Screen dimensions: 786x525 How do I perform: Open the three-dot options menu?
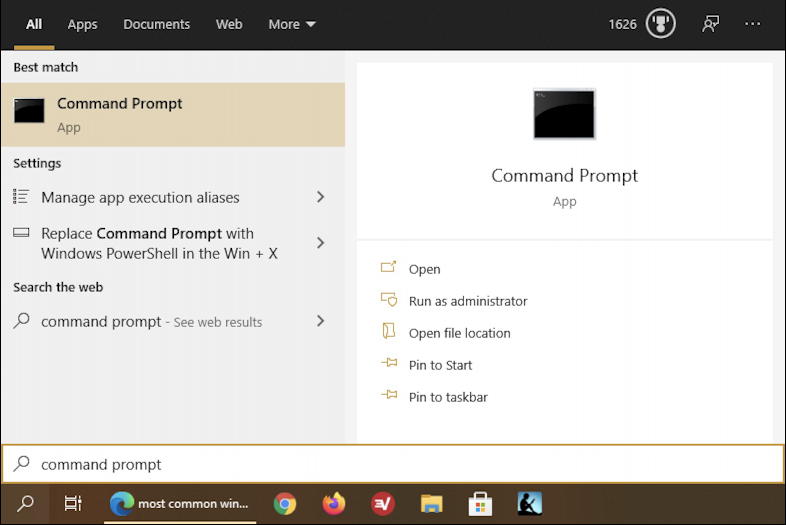(x=752, y=24)
